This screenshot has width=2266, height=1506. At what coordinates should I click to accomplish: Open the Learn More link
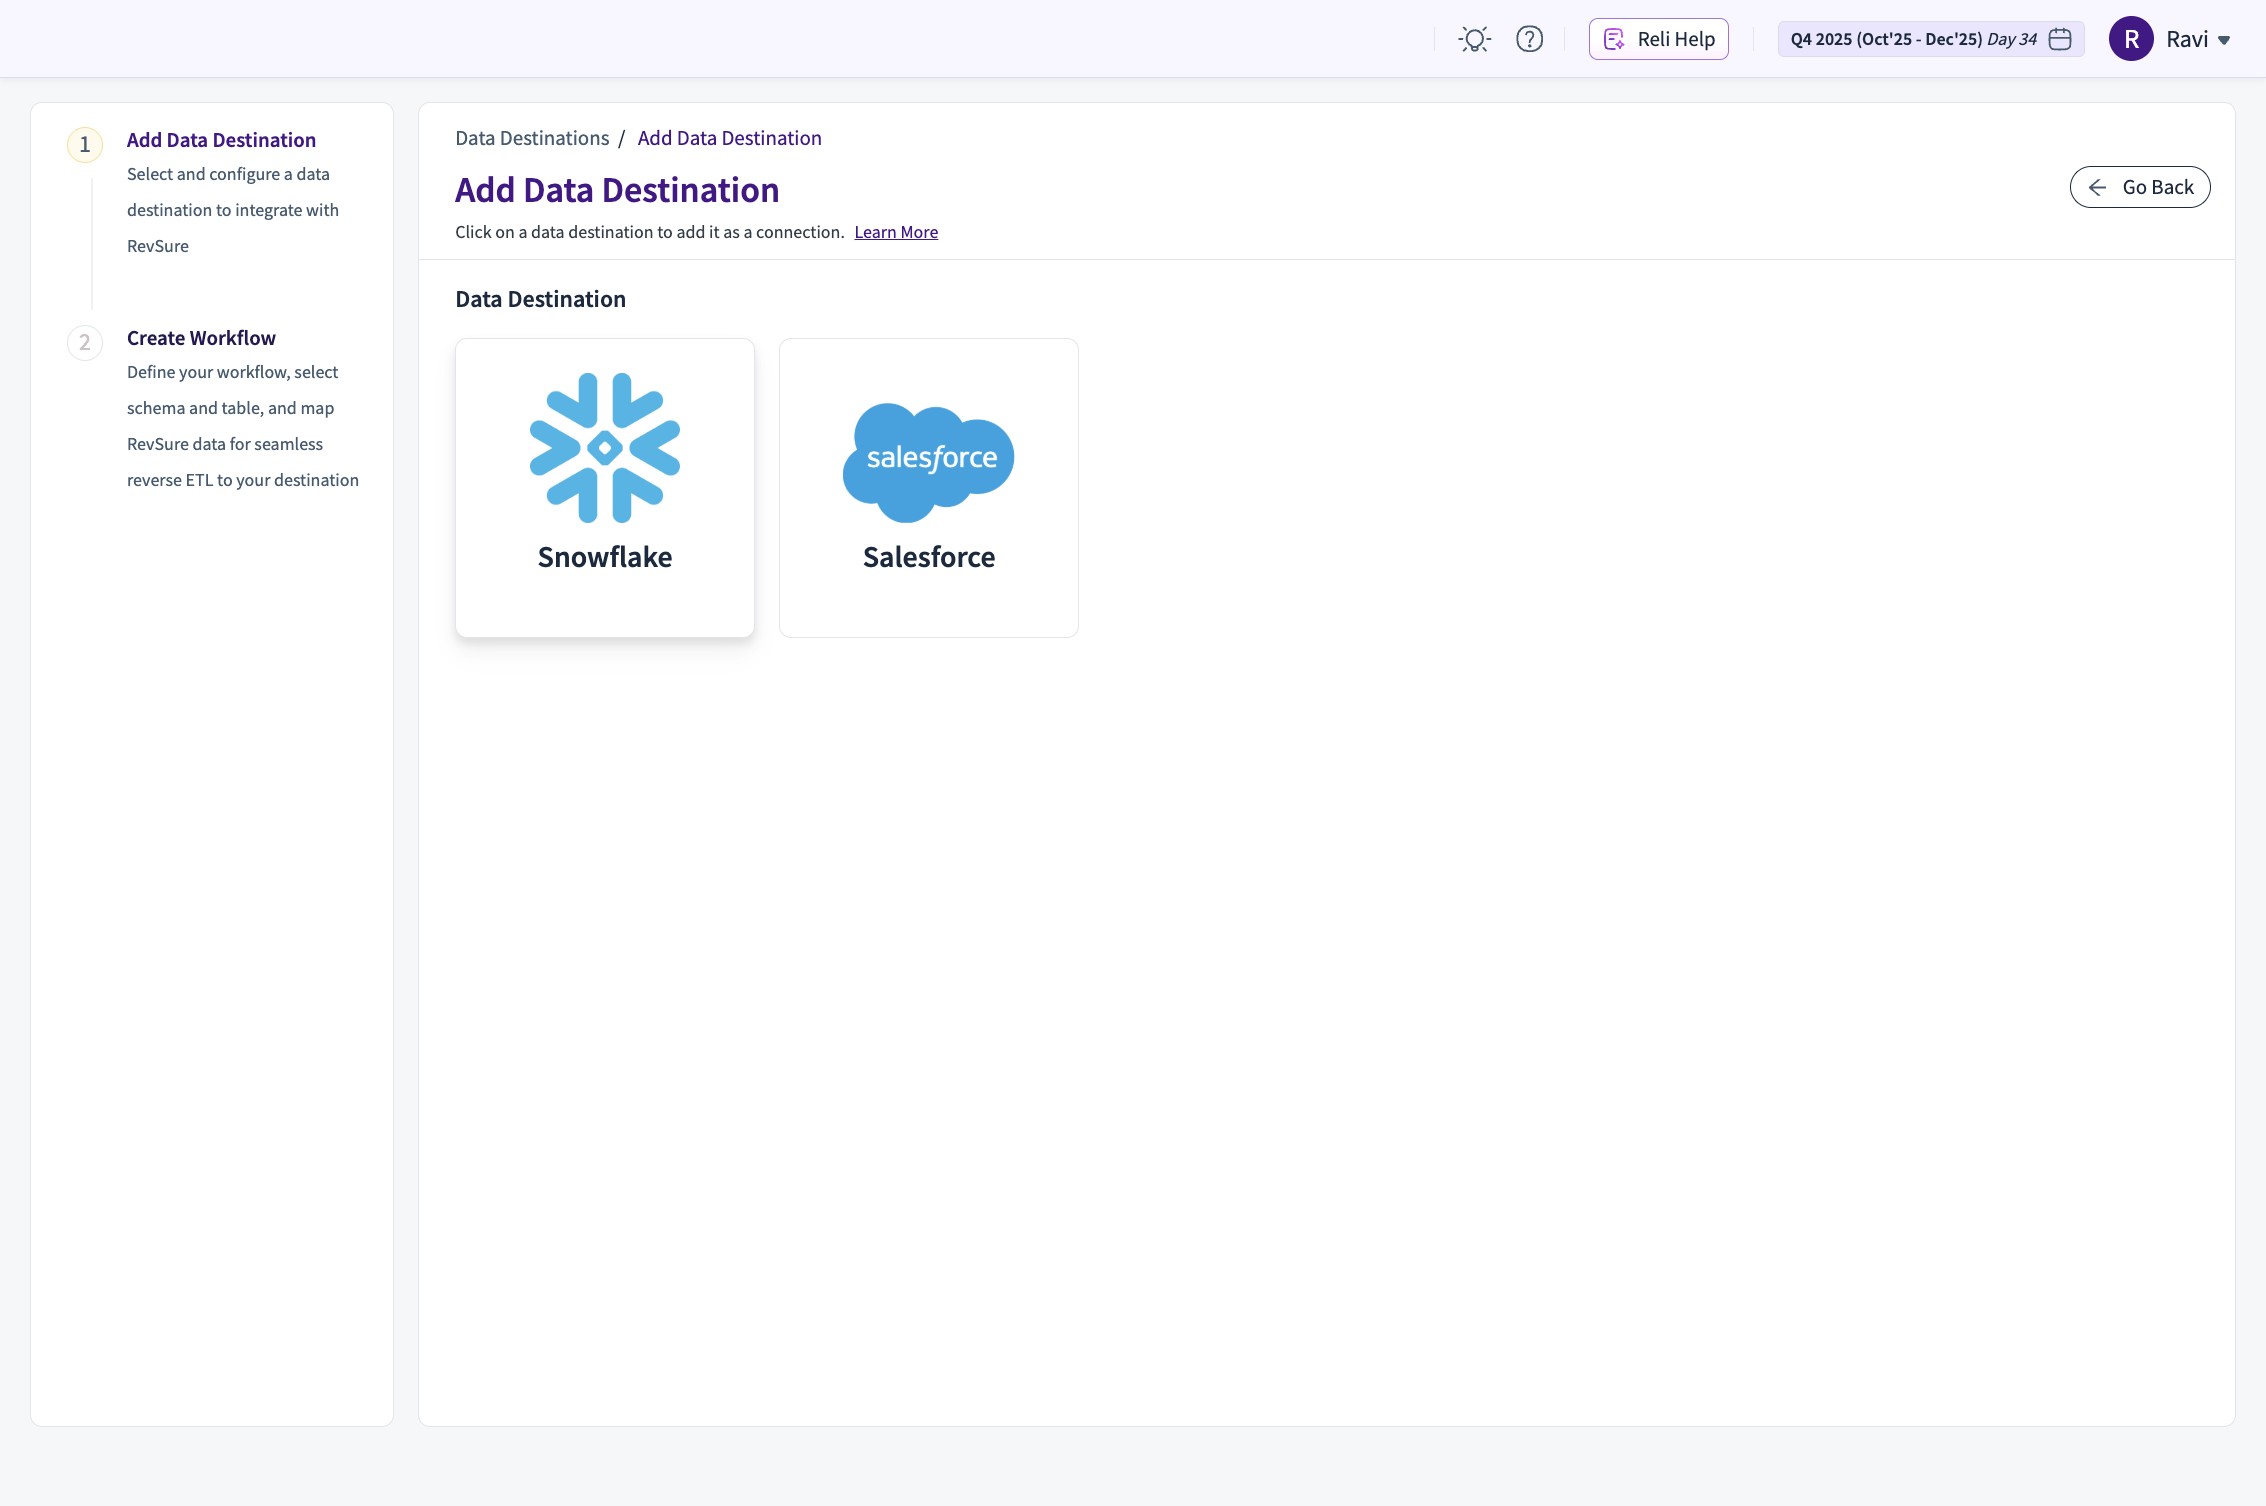point(896,232)
